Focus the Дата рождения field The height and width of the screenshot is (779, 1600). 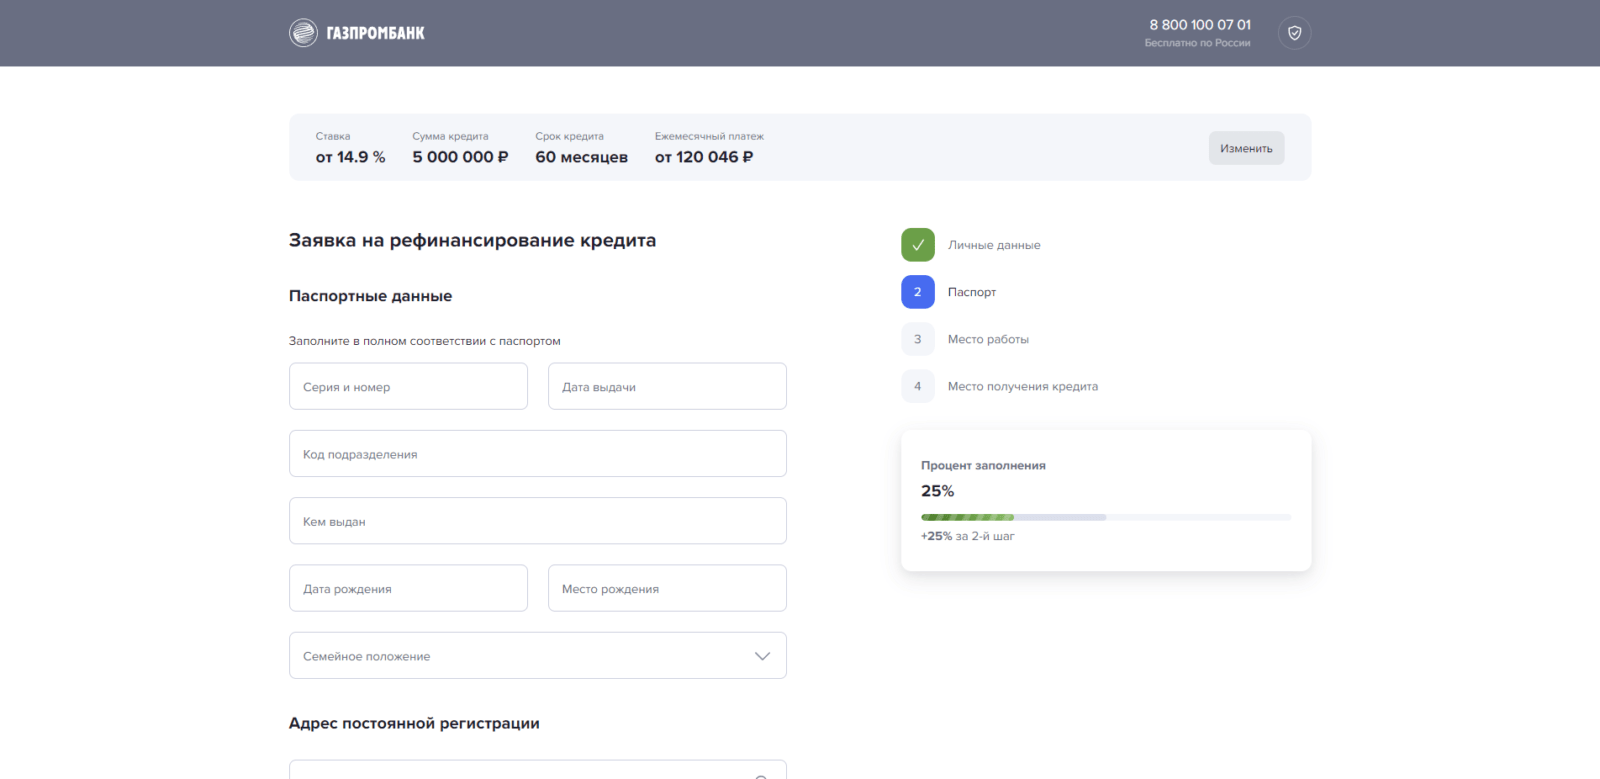(x=408, y=588)
